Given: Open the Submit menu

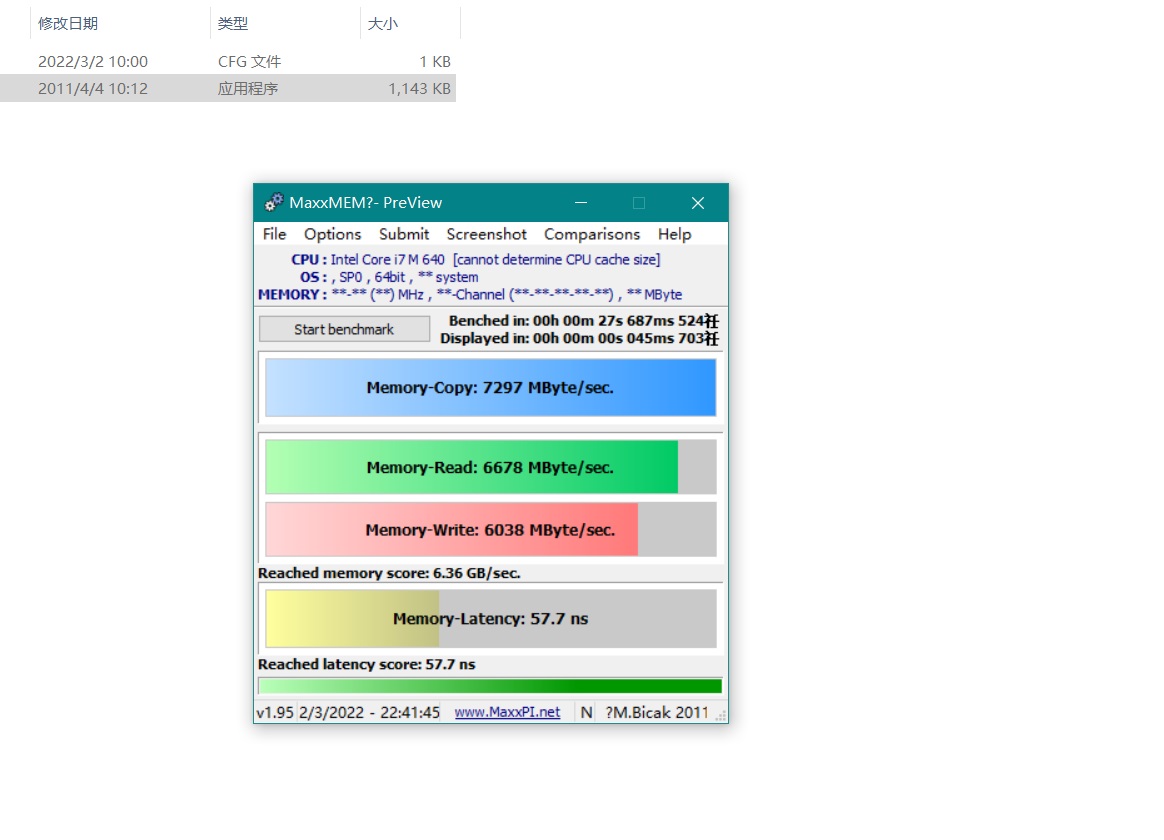Looking at the screenshot, I should [x=403, y=234].
